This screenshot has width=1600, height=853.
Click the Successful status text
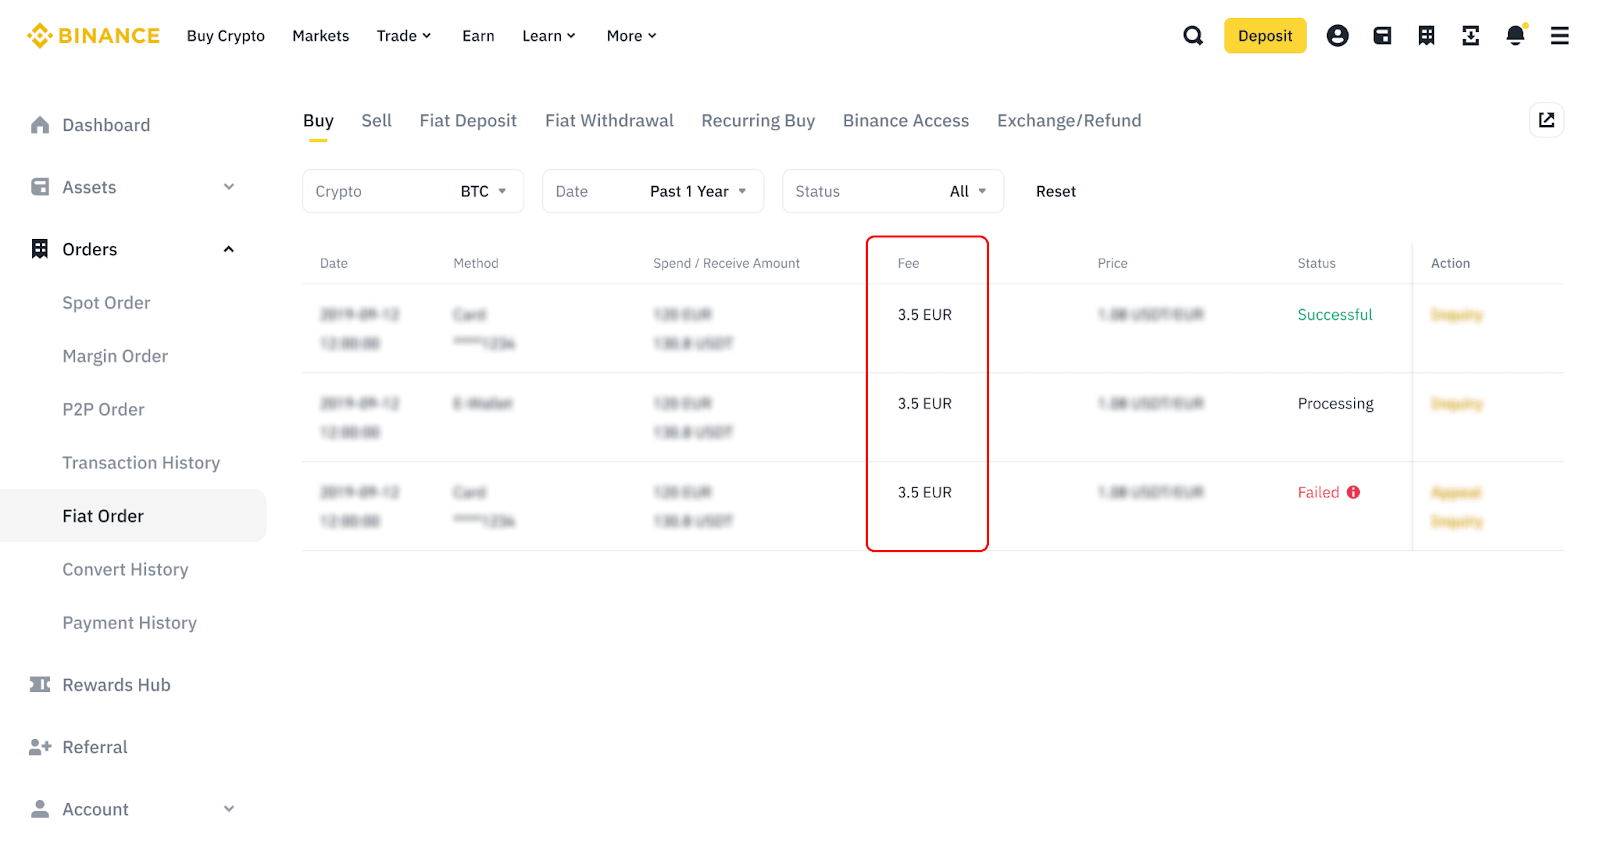(1335, 315)
